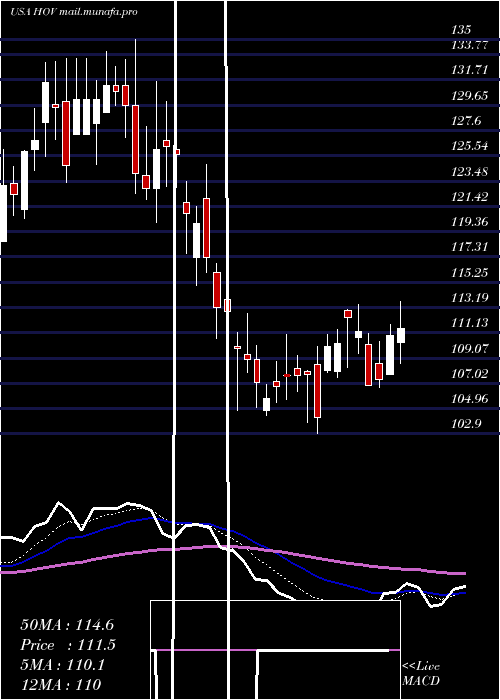Click the 125.54 price axis label
The height and width of the screenshot is (700, 500).
coord(470,146)
